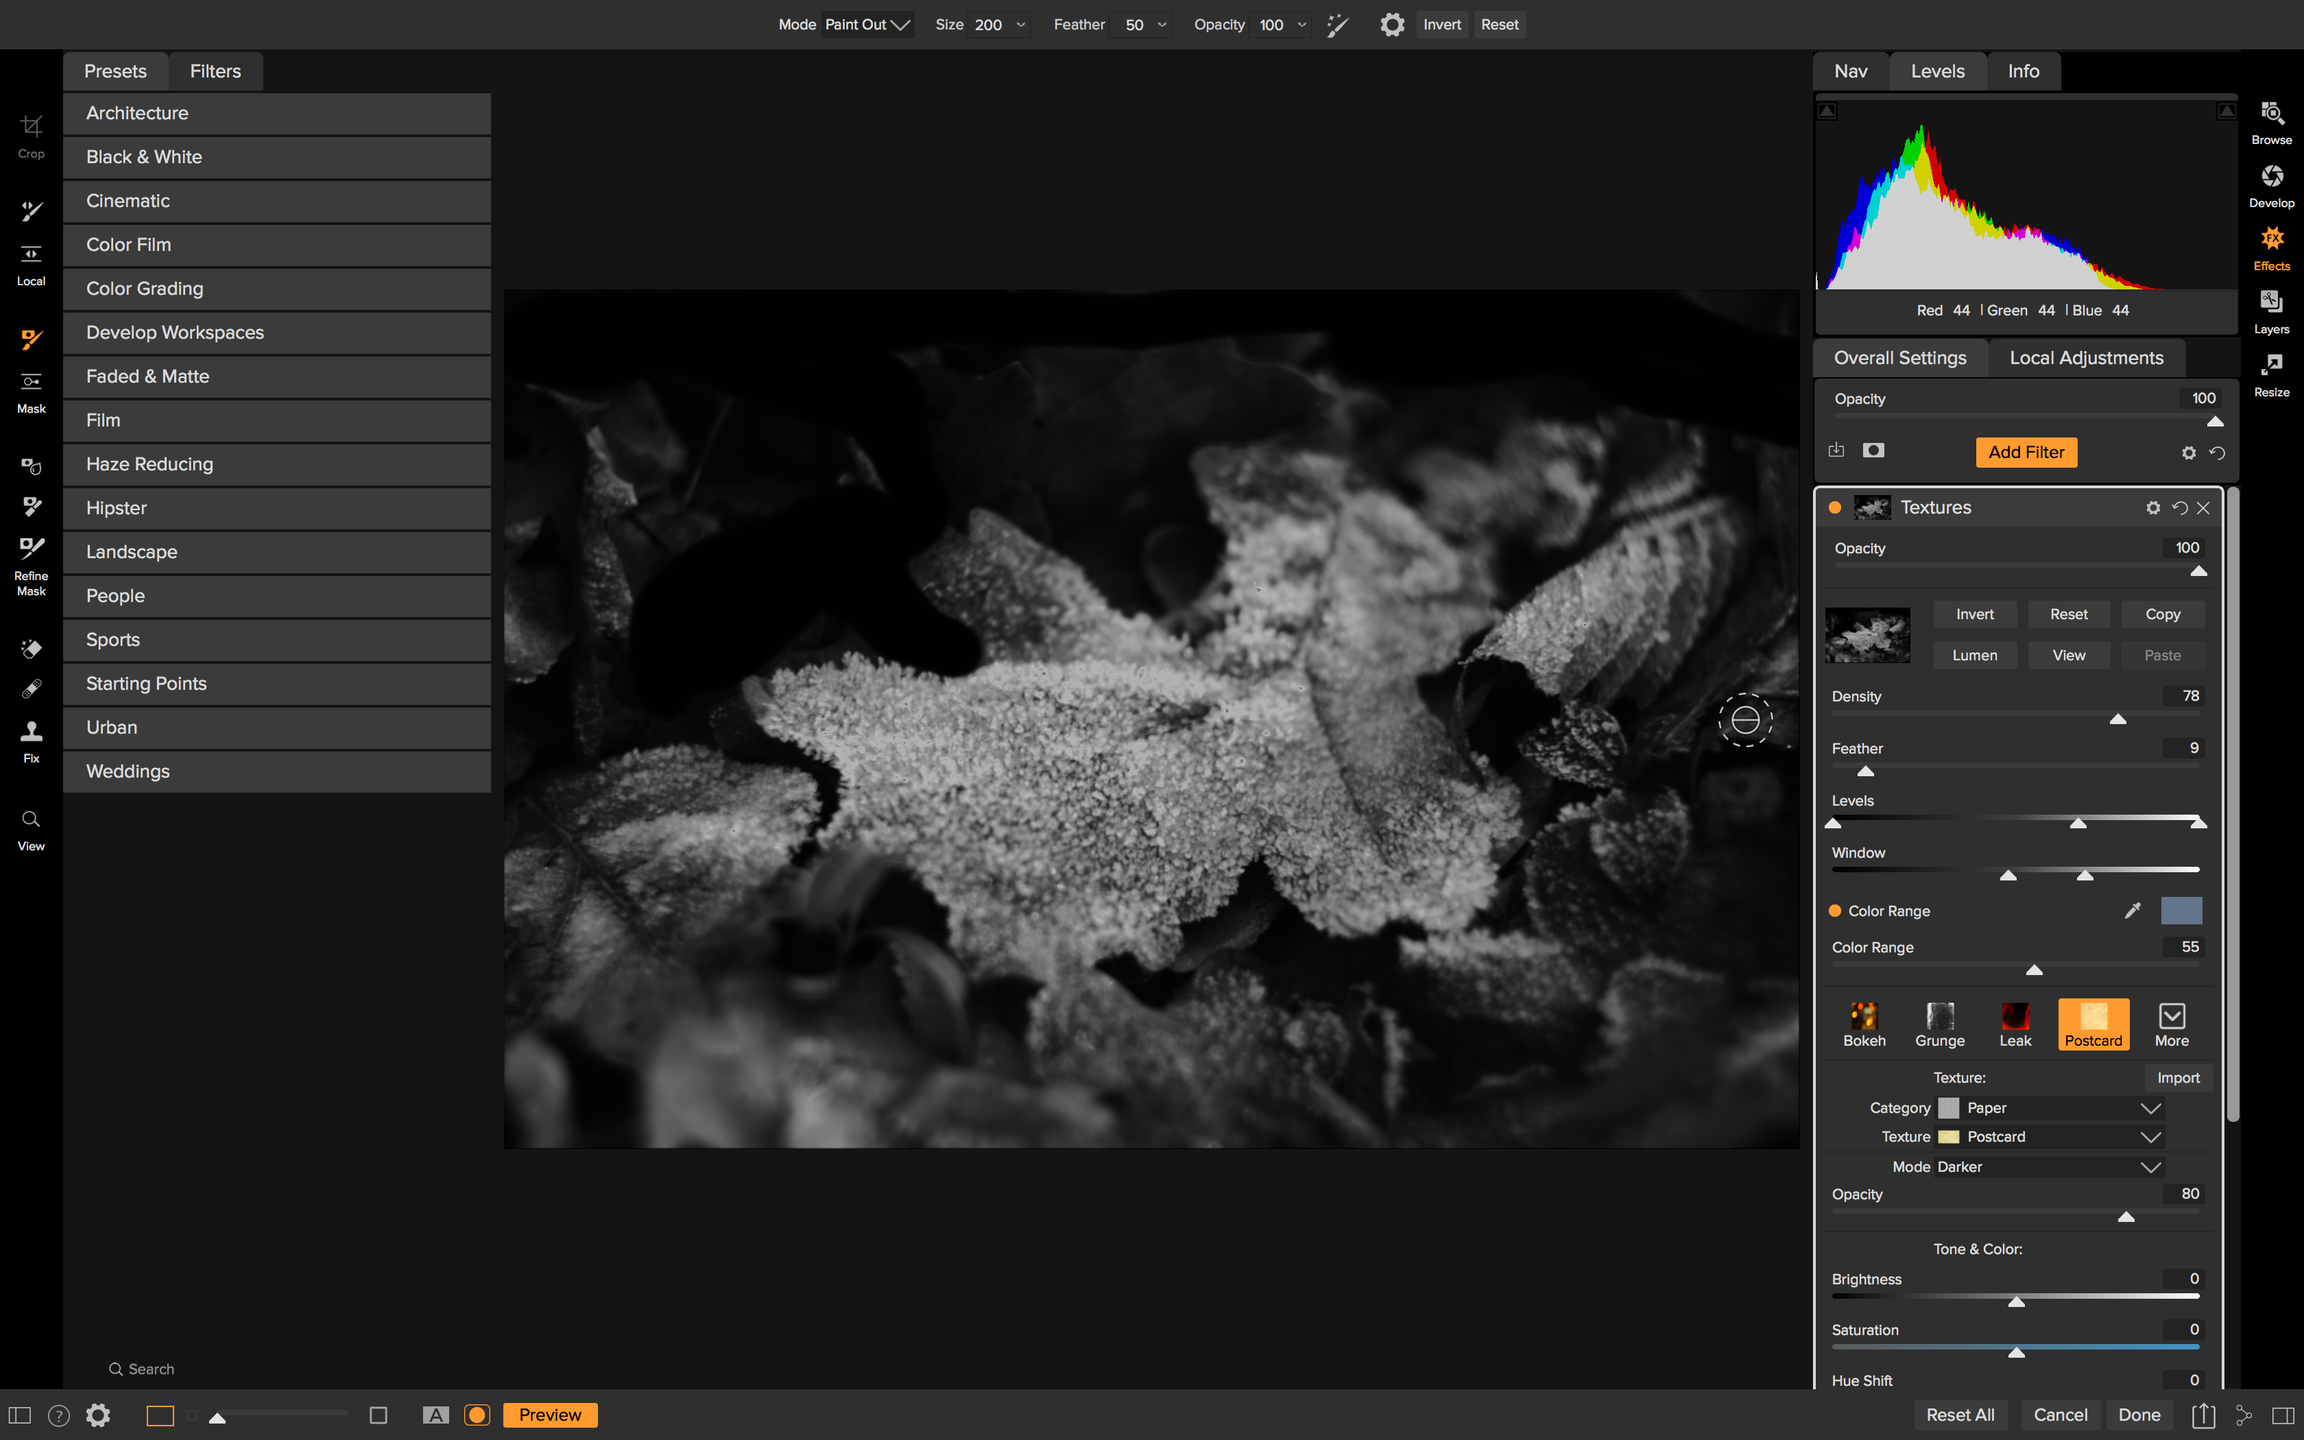Switch to the Develop module

point(2271,185)
